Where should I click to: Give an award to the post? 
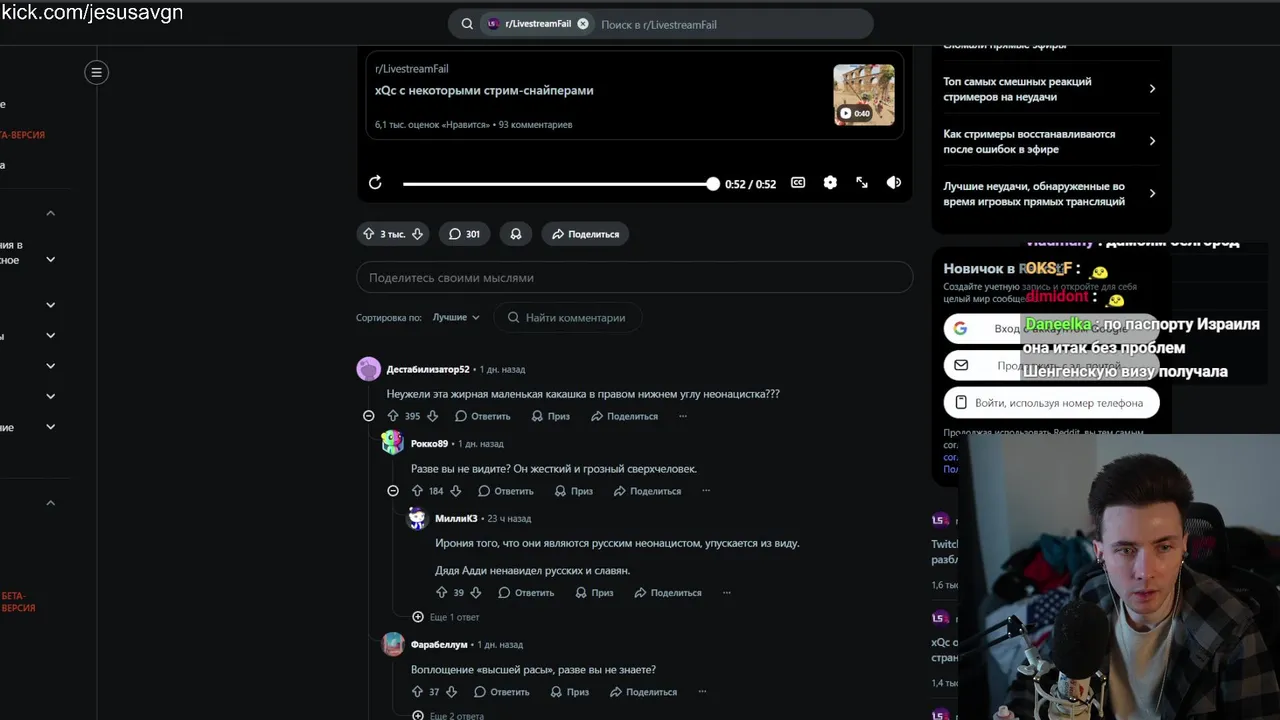(x=516, y=234)
